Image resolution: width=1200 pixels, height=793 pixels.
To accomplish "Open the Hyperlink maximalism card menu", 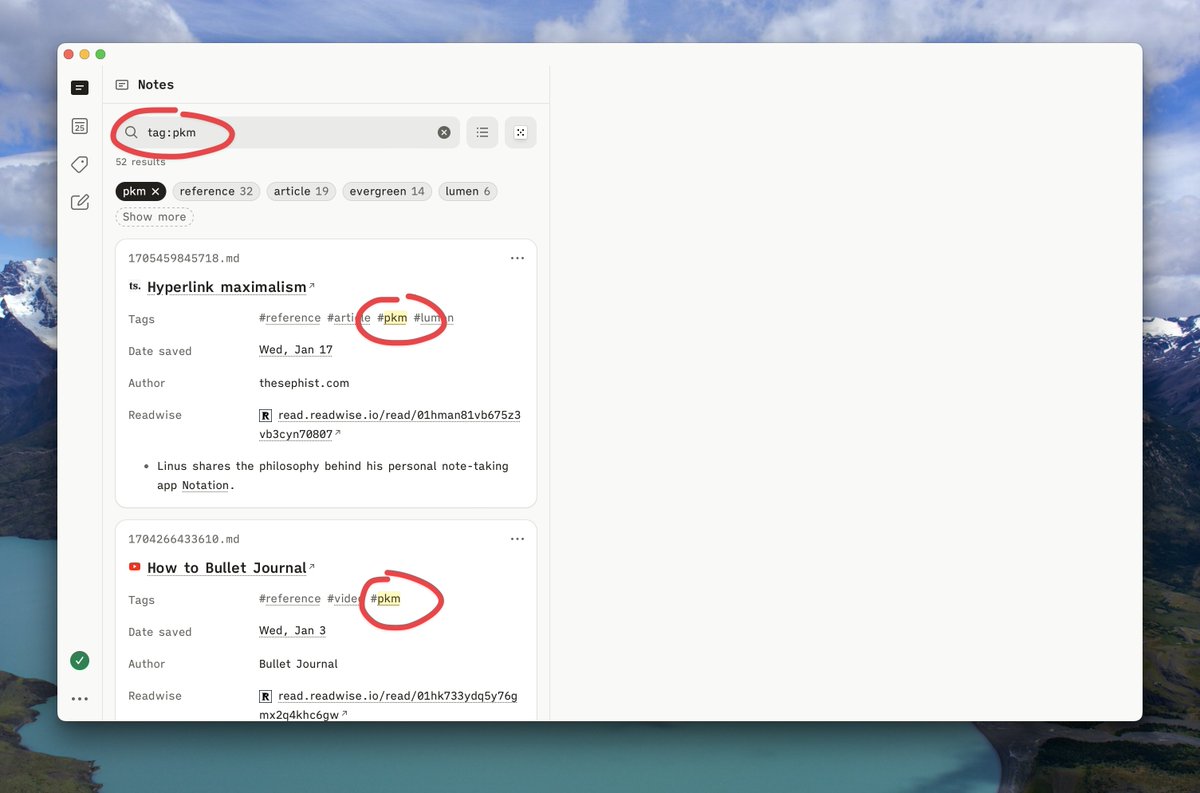I will tap(517, 258).
